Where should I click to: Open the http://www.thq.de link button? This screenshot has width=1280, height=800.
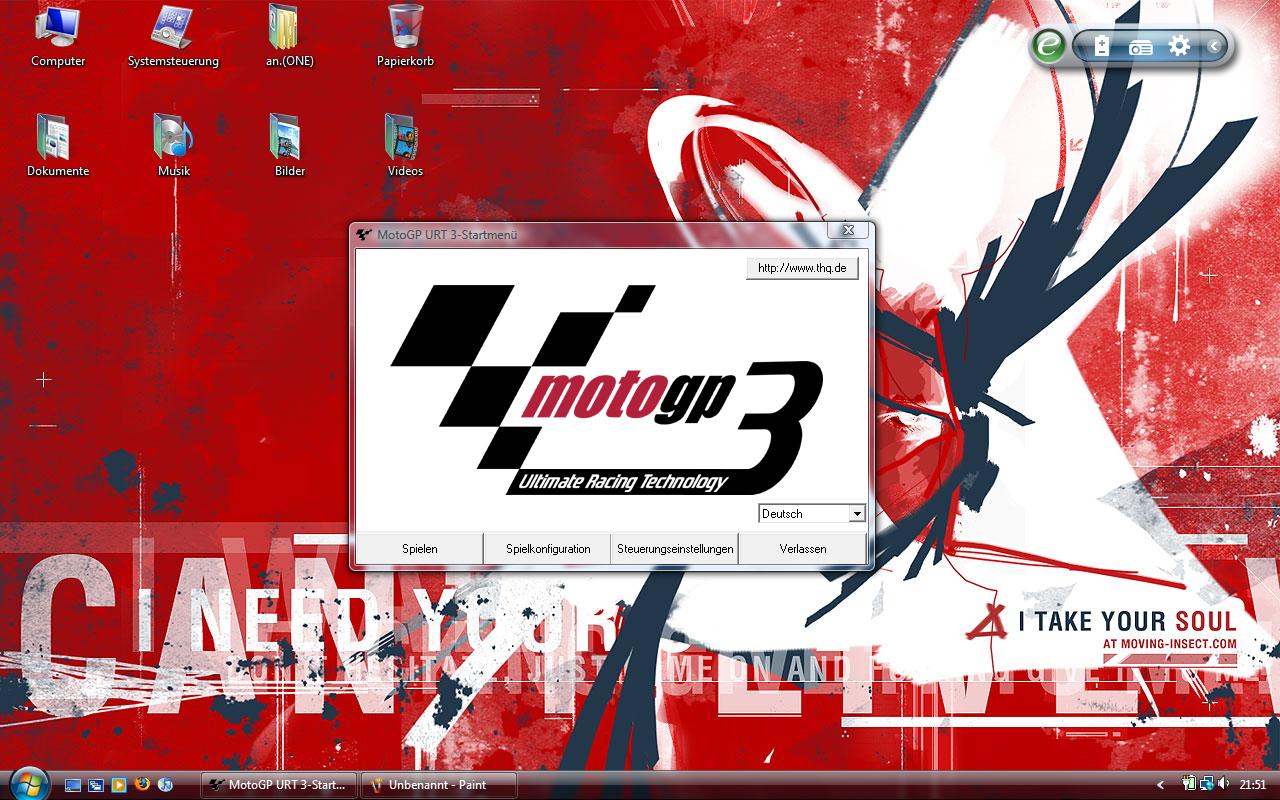click(x=802, y=268)
